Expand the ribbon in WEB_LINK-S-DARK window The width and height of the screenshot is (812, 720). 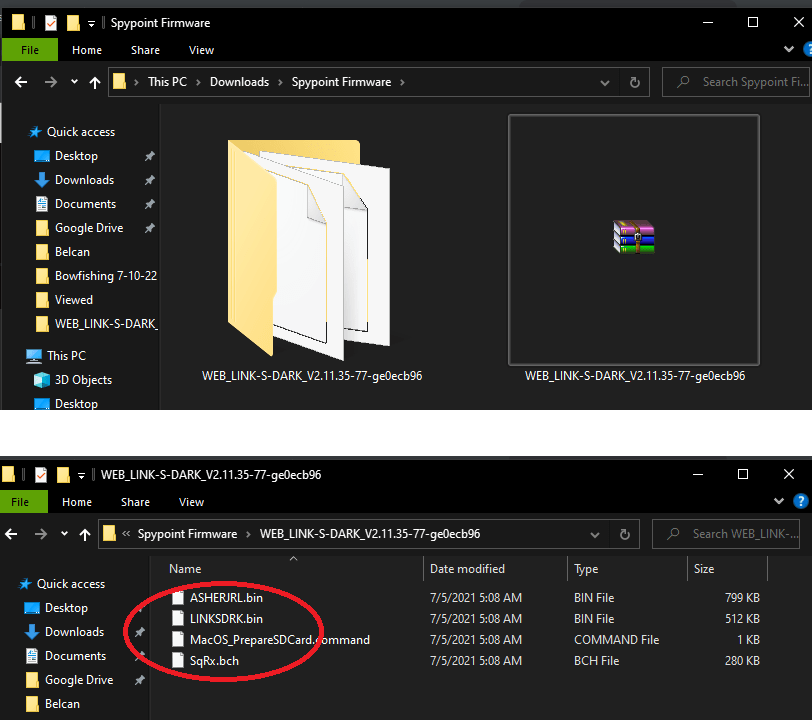coord(778,501)
